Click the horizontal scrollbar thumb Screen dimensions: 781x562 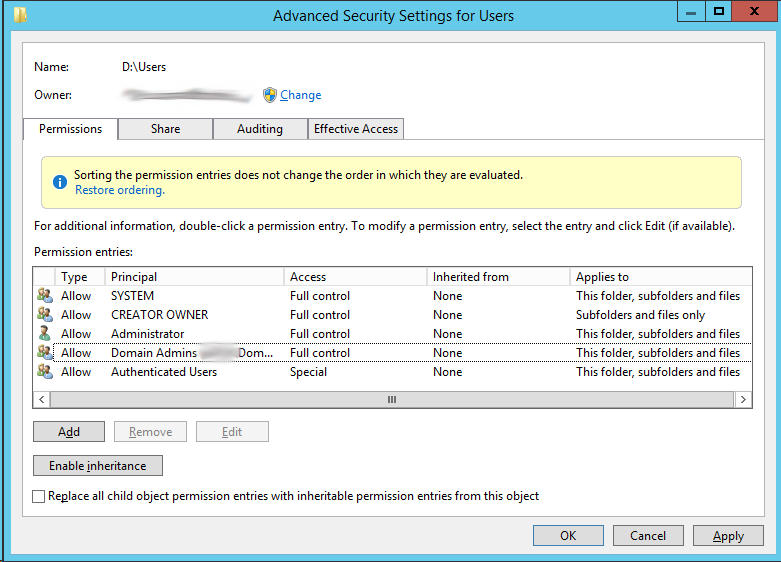(392, 400)
